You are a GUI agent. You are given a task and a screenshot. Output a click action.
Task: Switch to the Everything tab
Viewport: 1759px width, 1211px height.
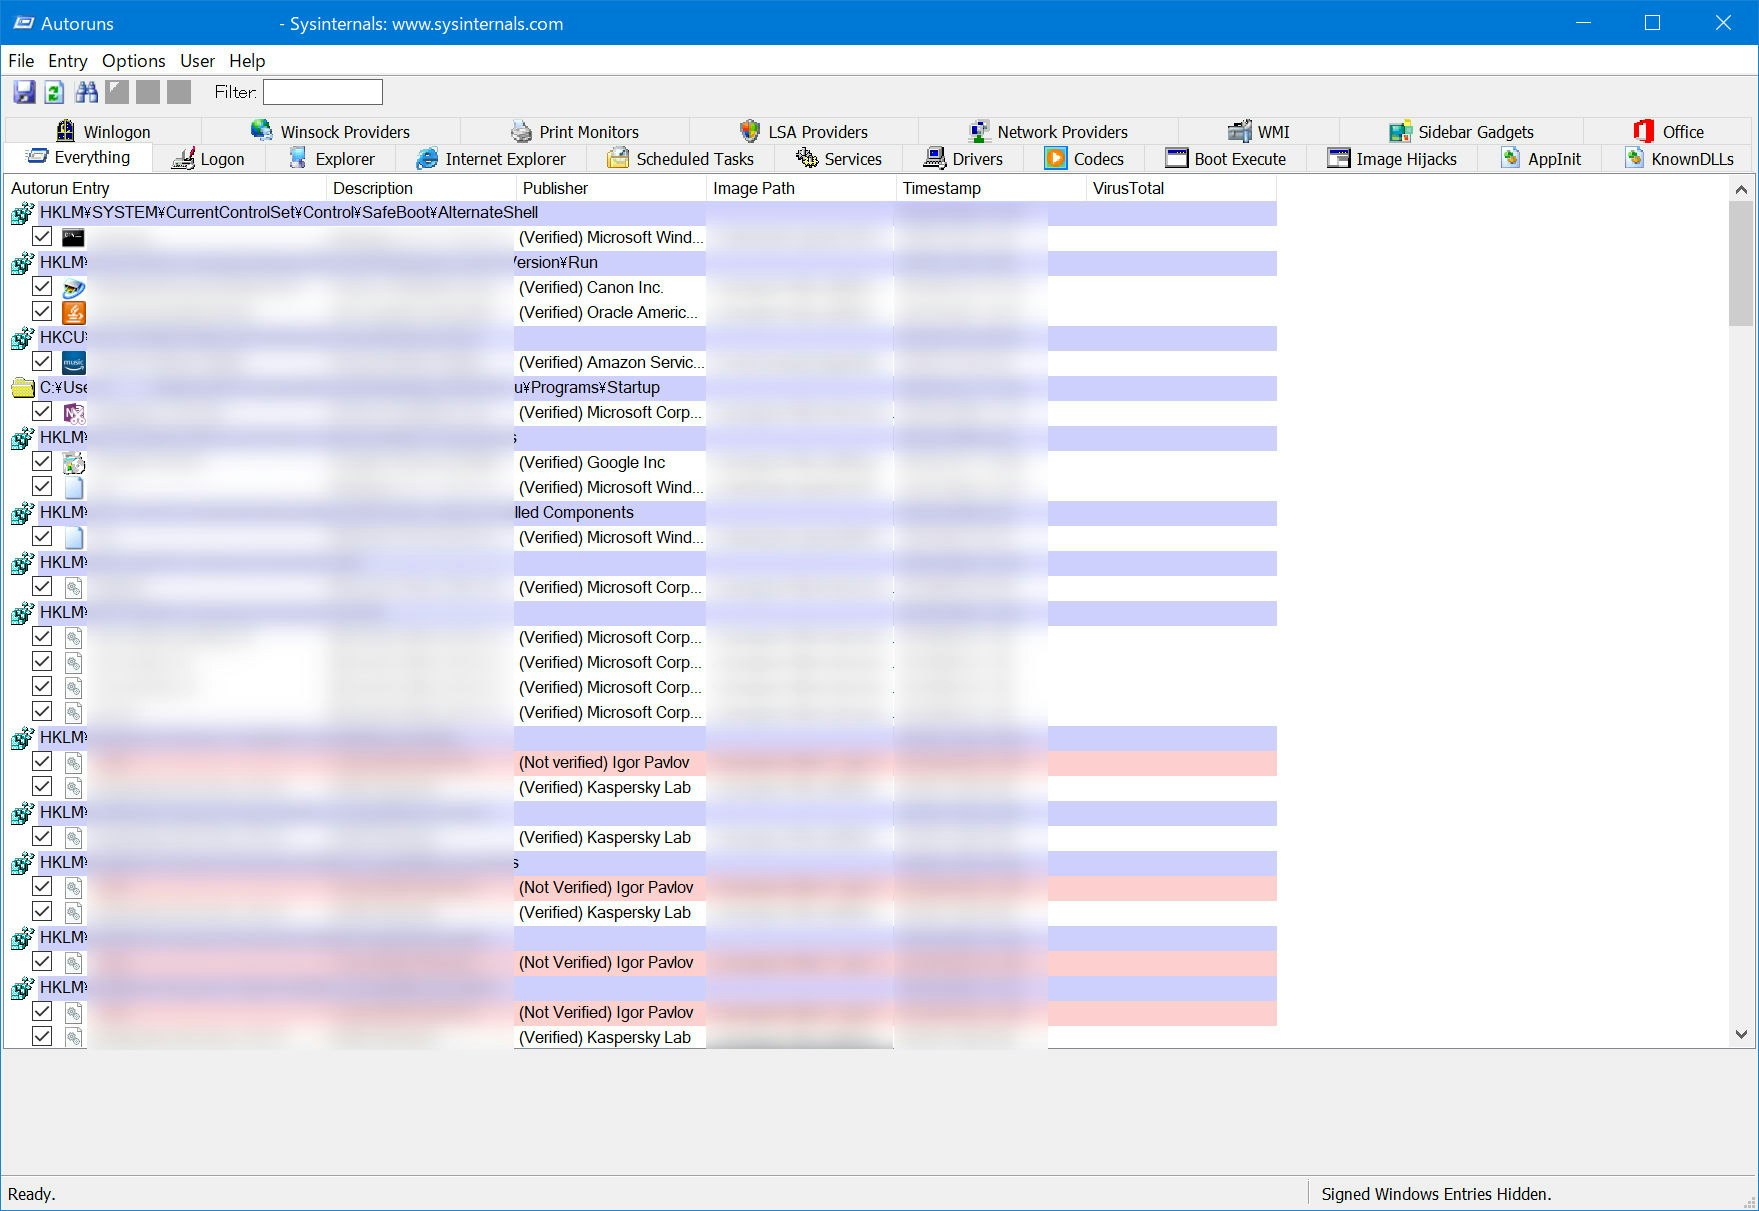click(78, 157)
